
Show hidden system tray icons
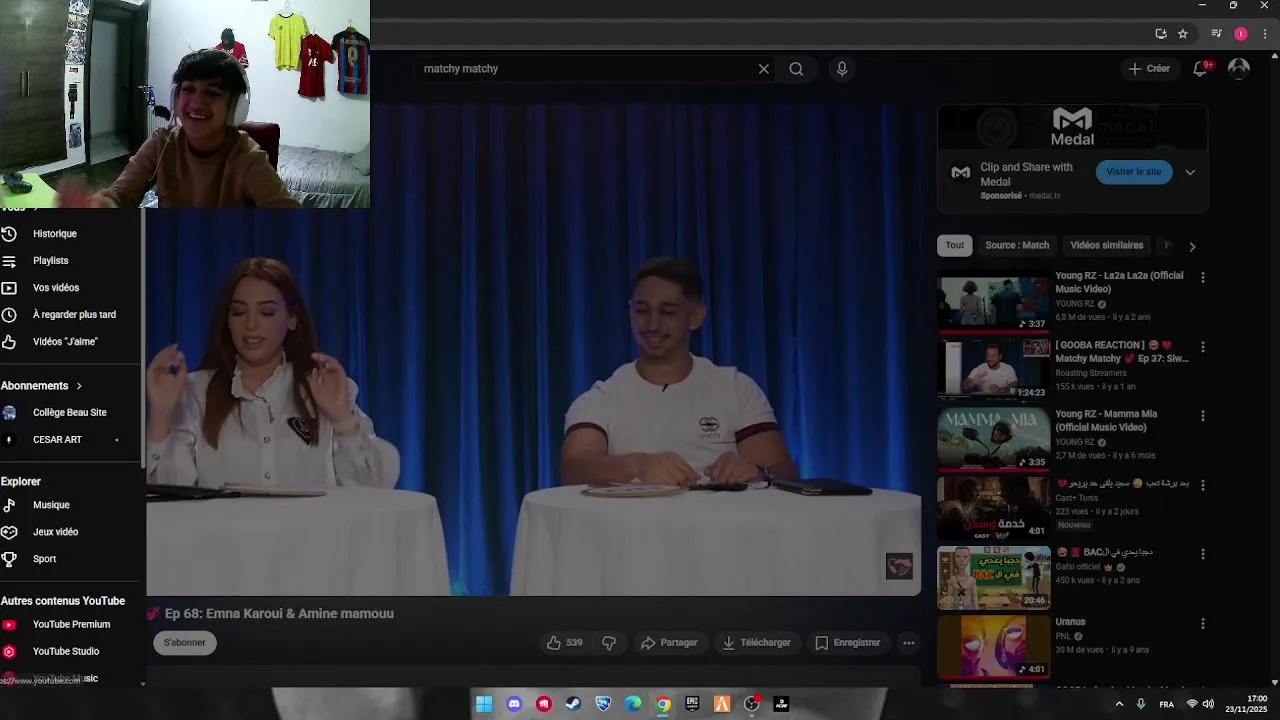[x=1118, y=704]
